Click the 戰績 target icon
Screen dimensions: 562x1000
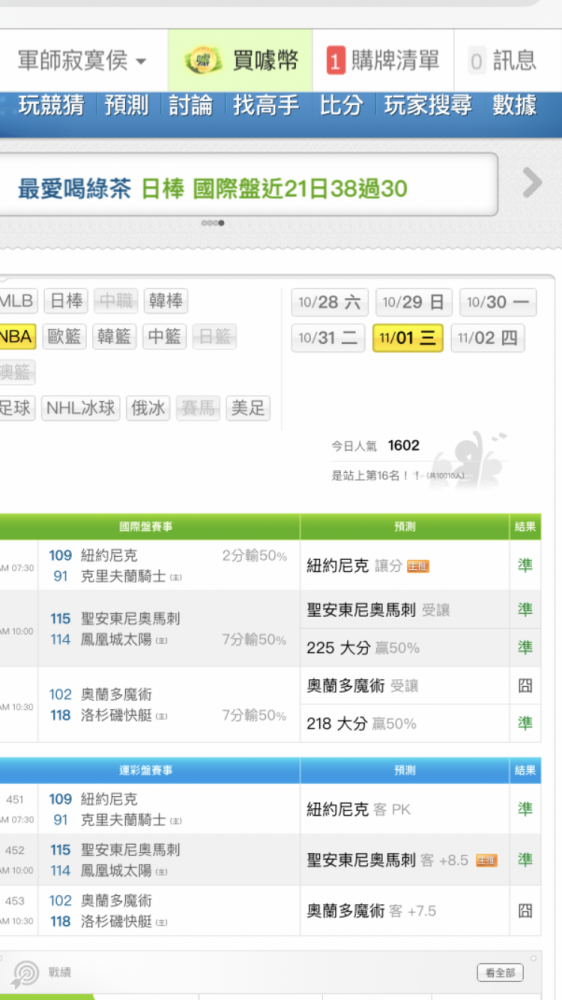[x=26, y=973]
